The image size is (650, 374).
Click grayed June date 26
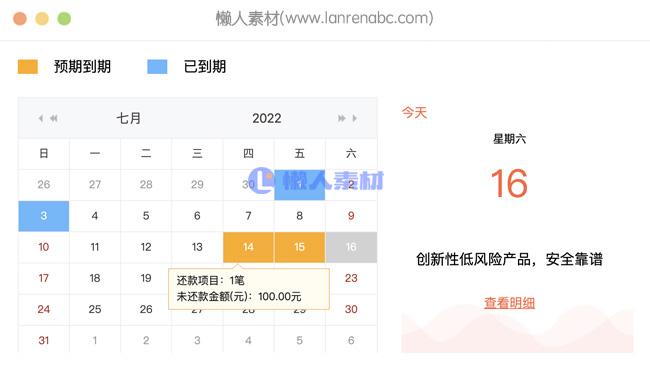click(x=44, y=185)
